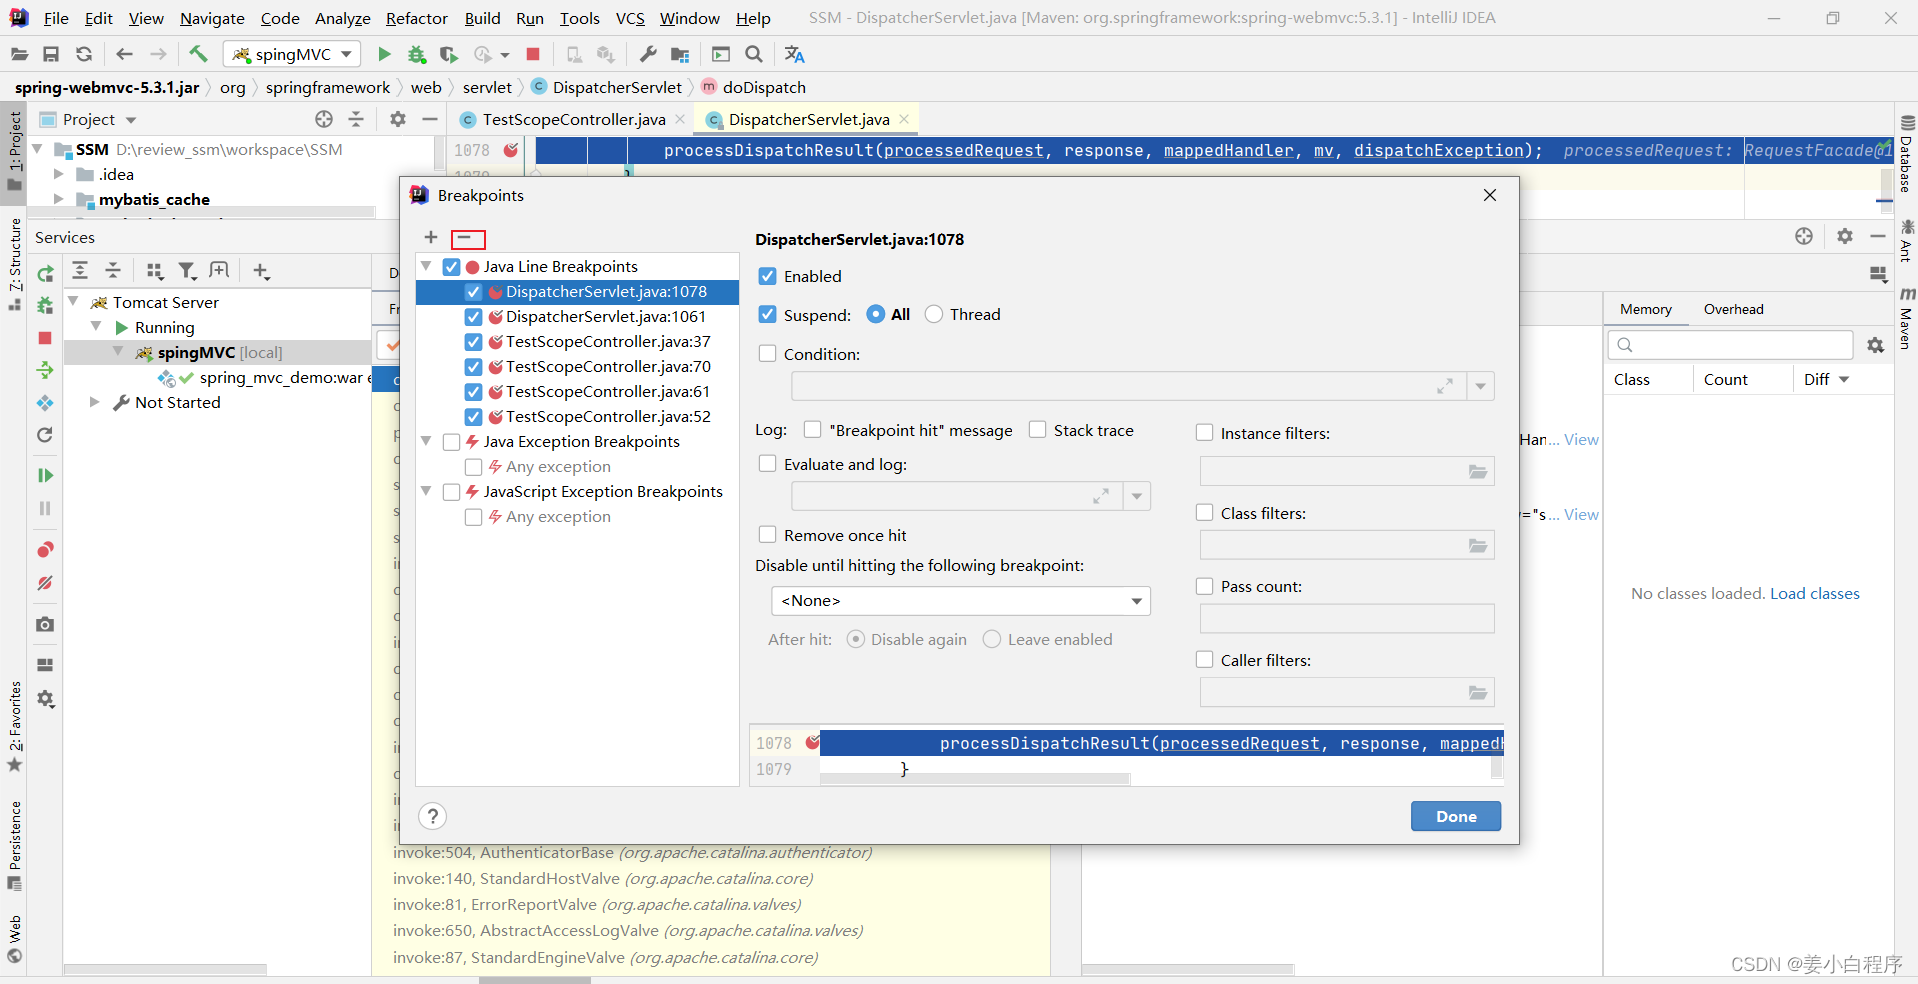Open the Memory view settings gear
The width and height of the screenshot is (1918, 984).
pyautogui.click(x=1875, y=345)
